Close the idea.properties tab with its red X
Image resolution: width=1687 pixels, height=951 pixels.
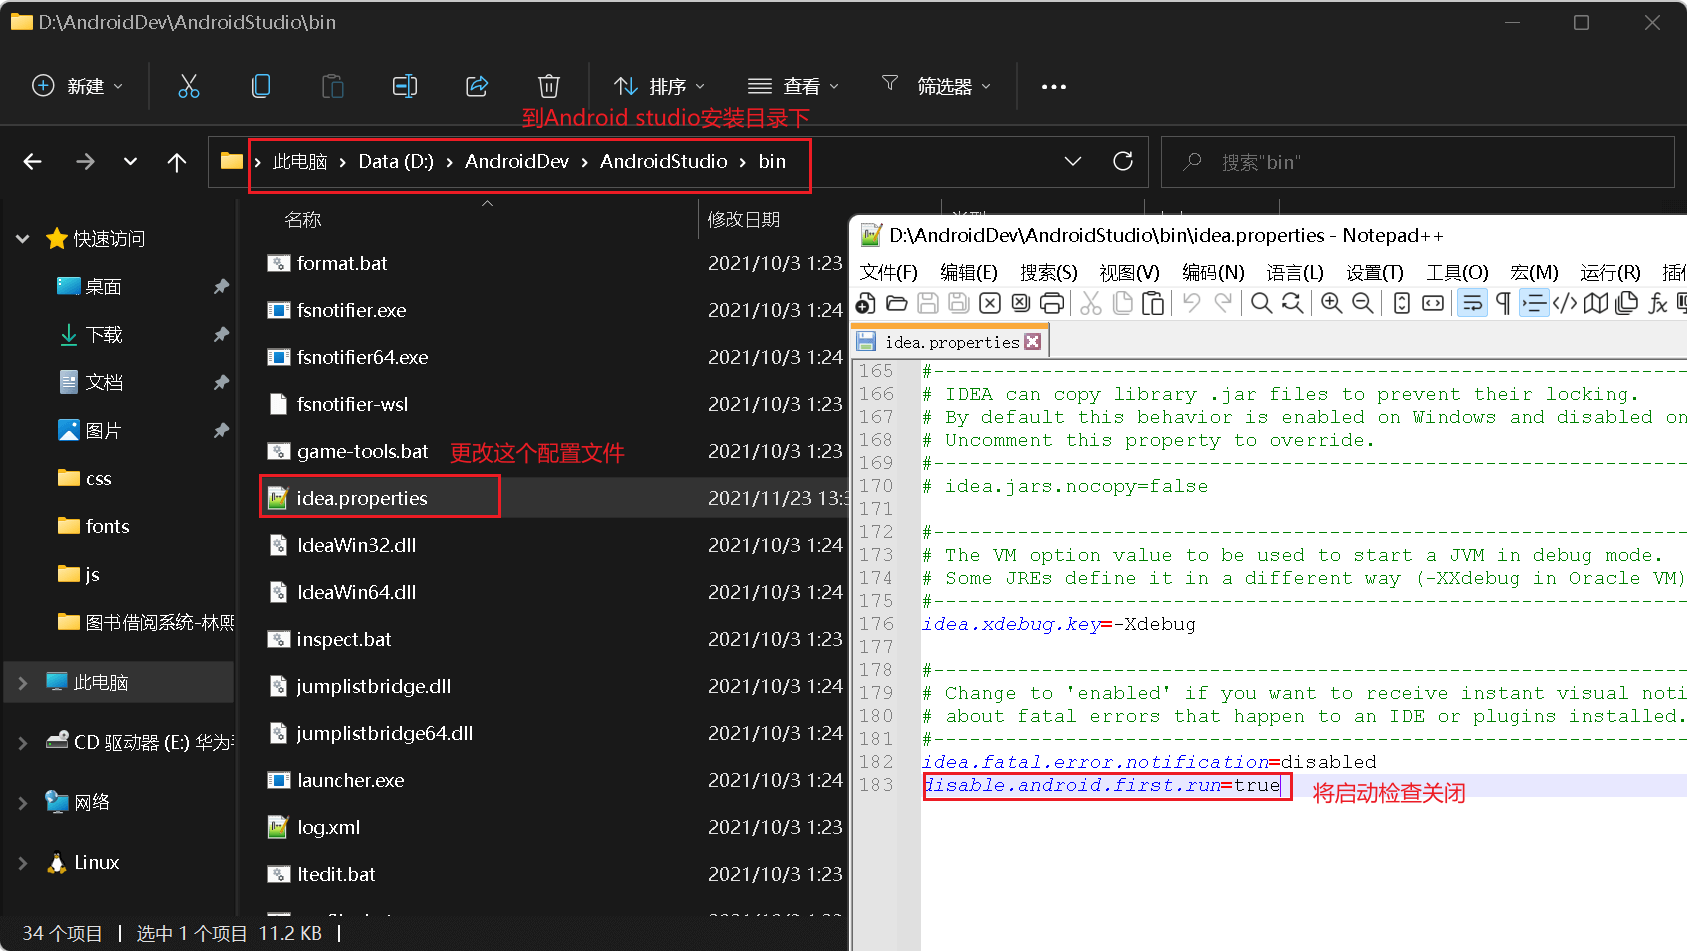coord(1033,342)
